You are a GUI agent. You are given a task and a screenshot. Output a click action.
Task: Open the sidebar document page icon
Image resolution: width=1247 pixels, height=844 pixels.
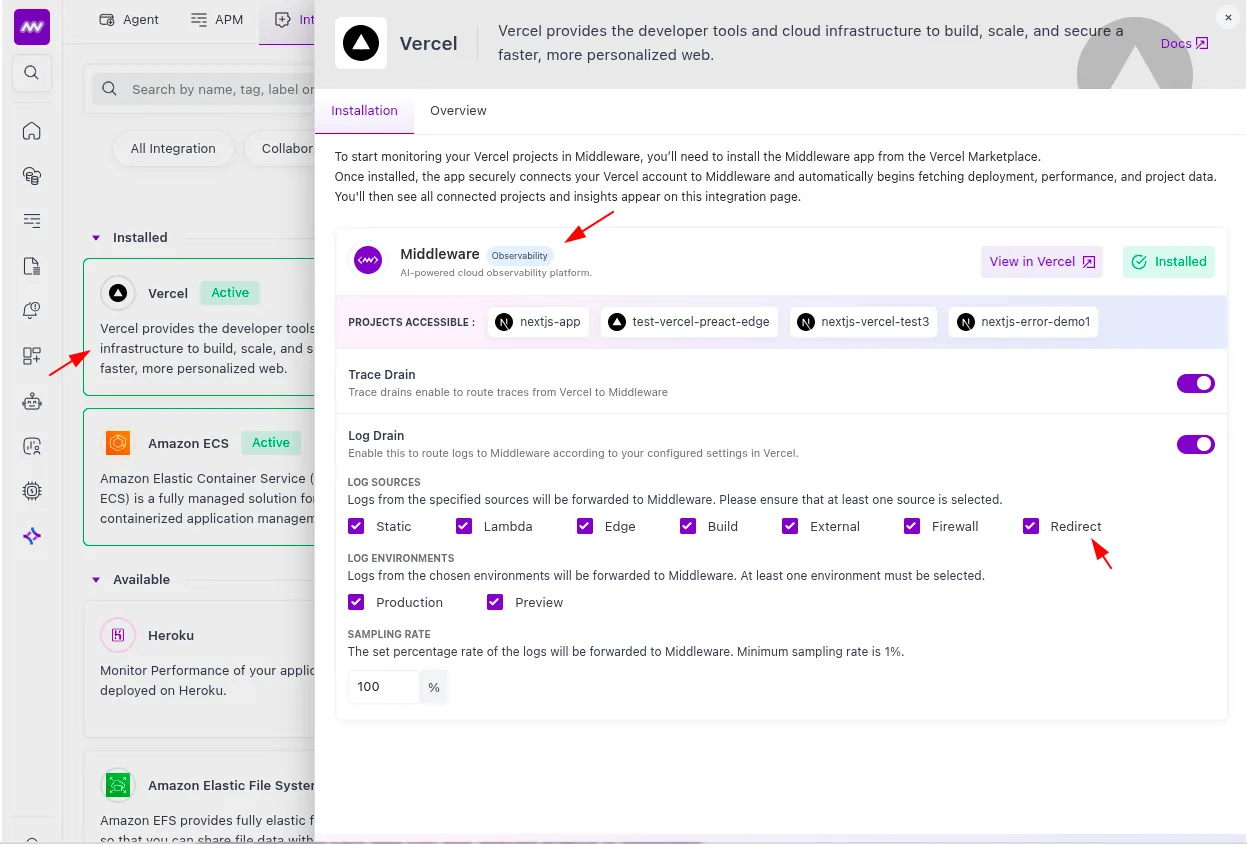point(32,266)
